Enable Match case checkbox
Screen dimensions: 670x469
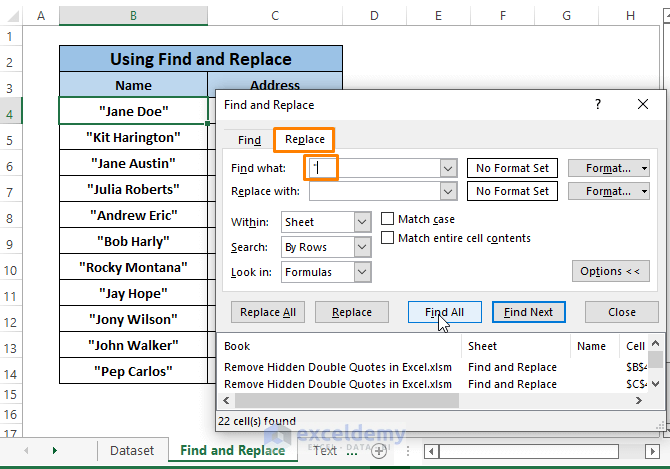tap(387, 219)
